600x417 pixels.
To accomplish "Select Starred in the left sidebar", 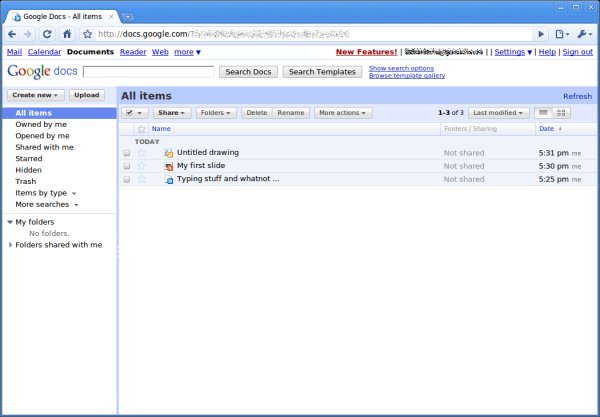I will point(29,158).
